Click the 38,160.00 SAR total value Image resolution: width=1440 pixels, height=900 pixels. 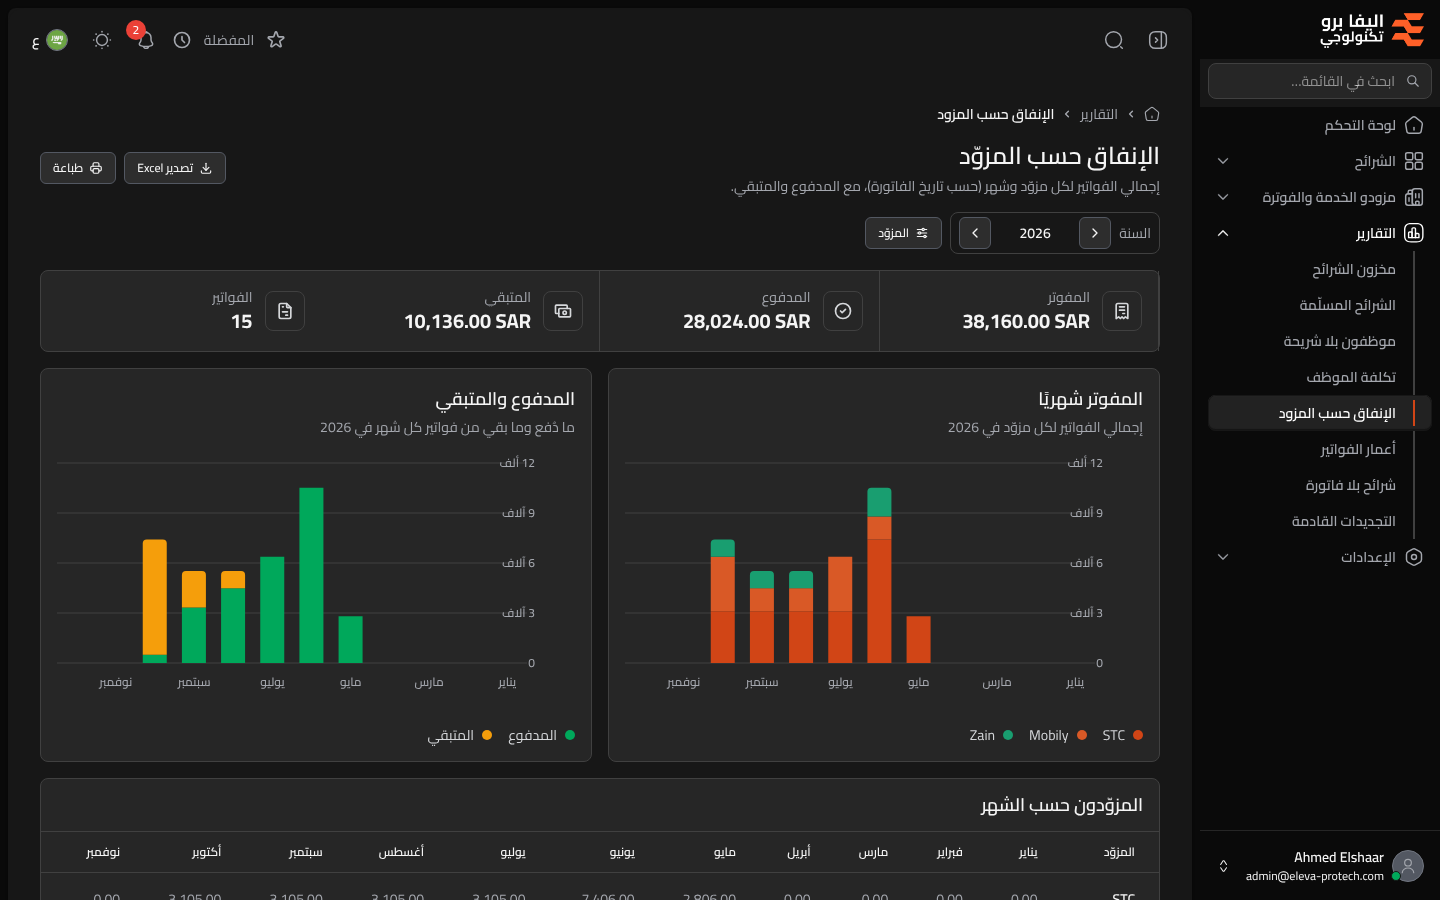(1026, 322)
